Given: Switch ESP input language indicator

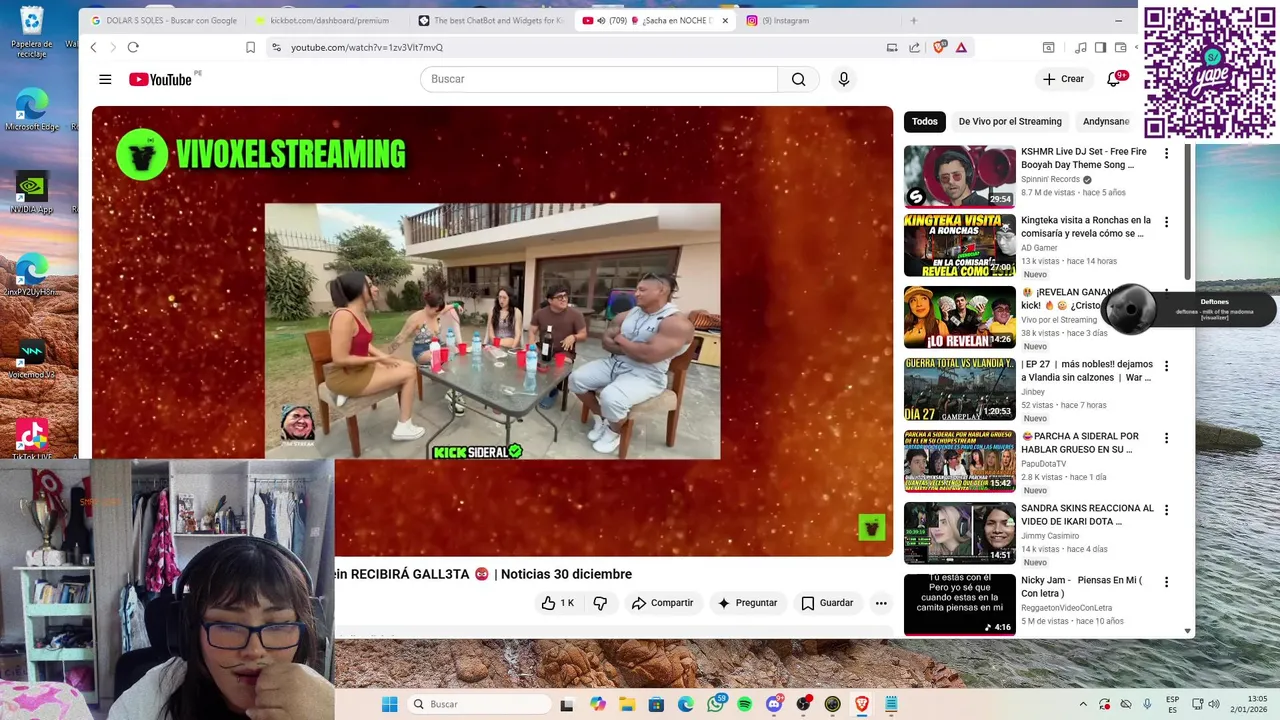Looking at the screenshot, I should click(1172, 704).
